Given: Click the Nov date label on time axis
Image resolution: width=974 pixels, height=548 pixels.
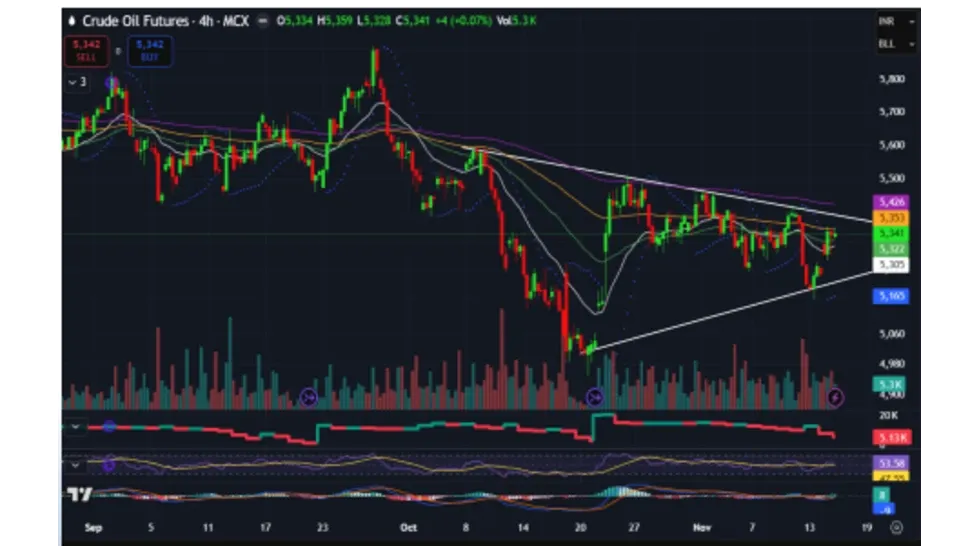Looking at the screenshot, I should 701,527.
